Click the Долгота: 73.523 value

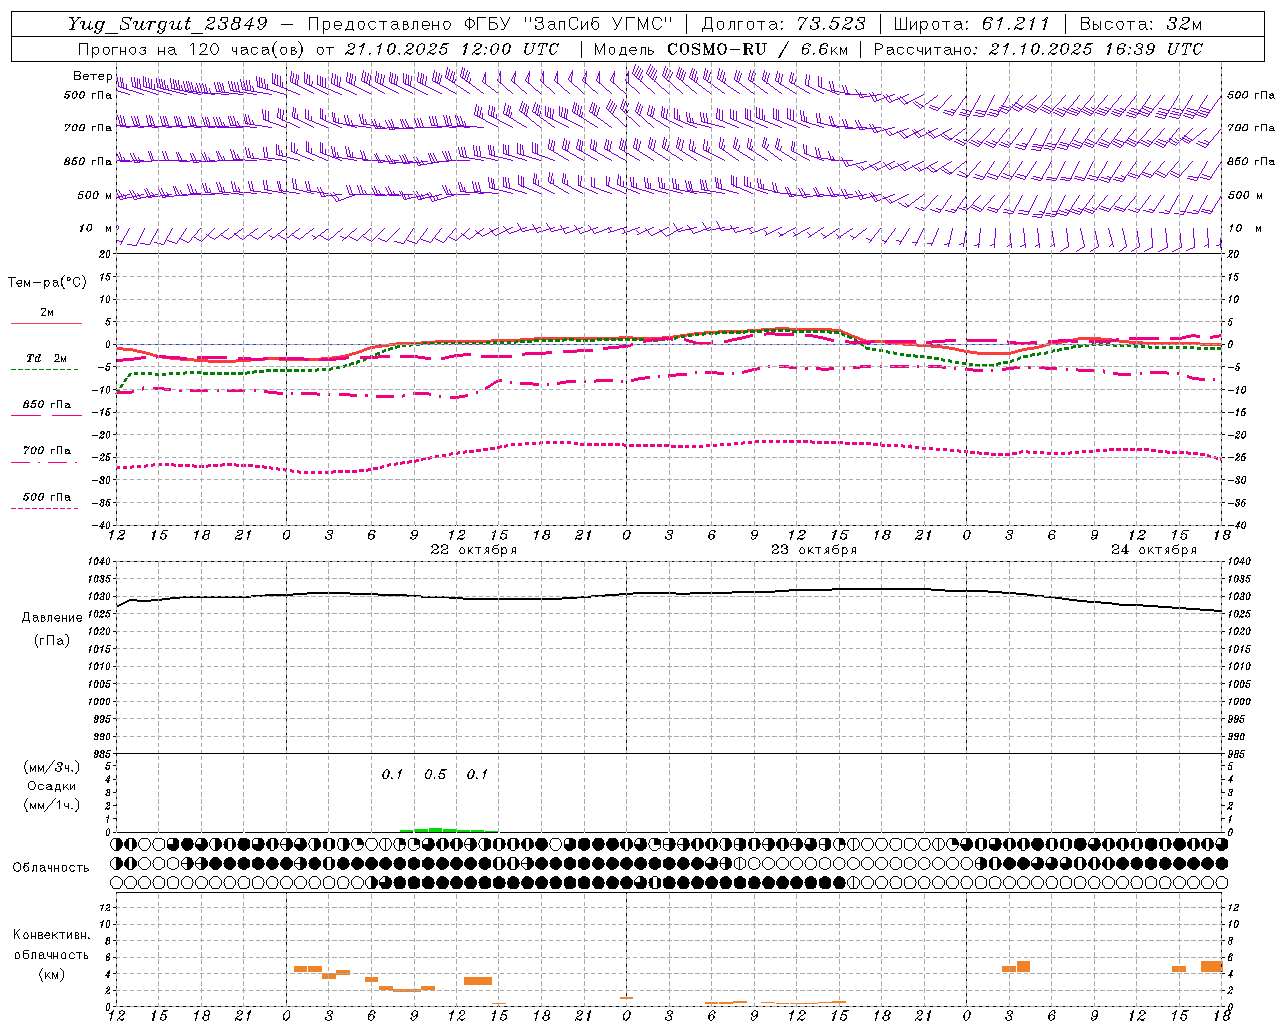[783, 24]
